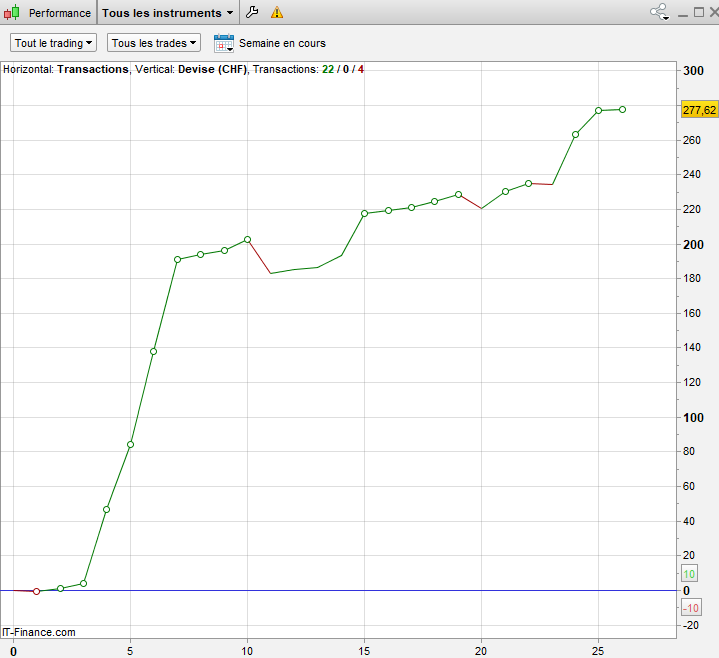Click the data point at transaction 24
The height and width of the screenshot is (658, 719).
(575, 134)
